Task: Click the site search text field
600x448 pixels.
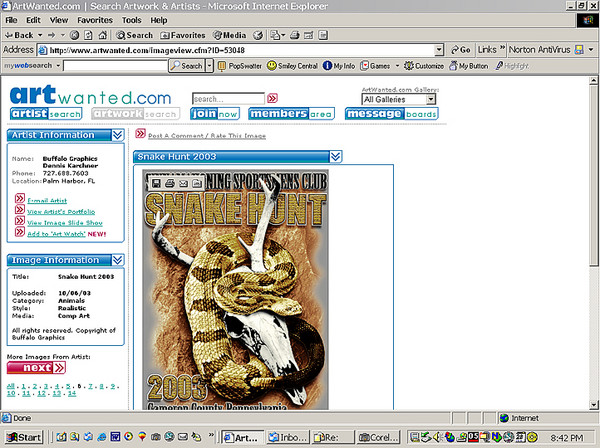Action: point(228,99)
